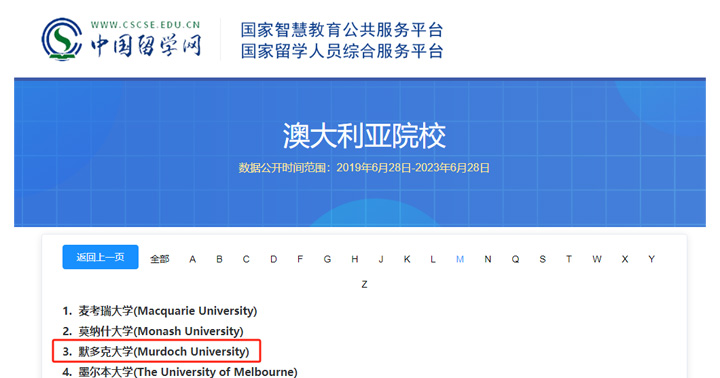This screenshot has height=378, width=720.
Task: Click 国家留学人员综合服务平台 header text
Action: pos(342,51)
